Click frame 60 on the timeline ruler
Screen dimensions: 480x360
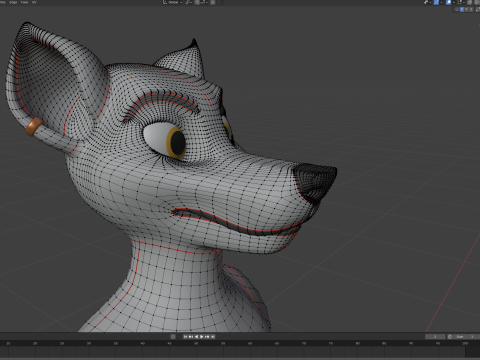250,343
